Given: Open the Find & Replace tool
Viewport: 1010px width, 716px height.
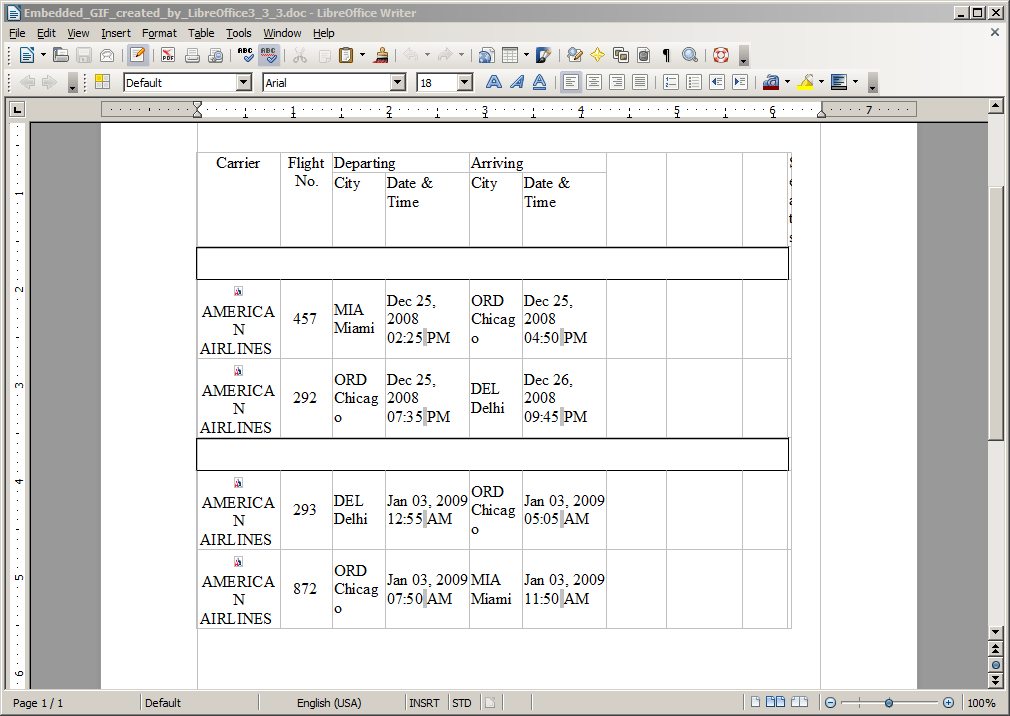Looking at the screenshot, I should (x=574, y=55).
